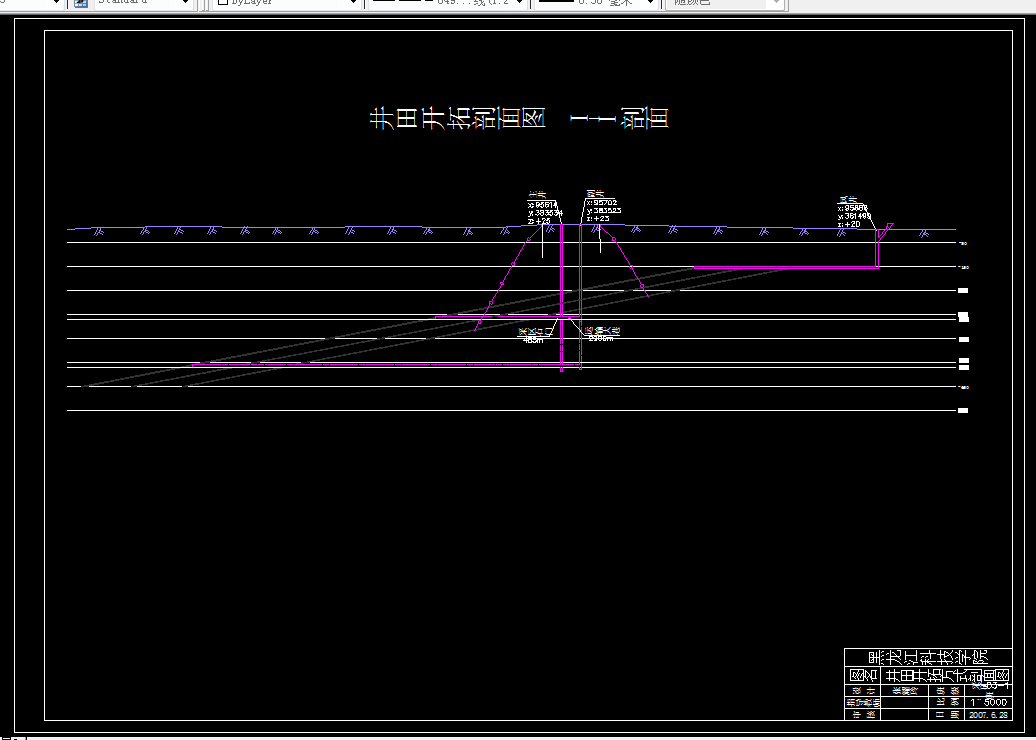1036x740 pixels.
Task: Select the magenta air shaft symbol at right
Action: (x=883, y=245)
